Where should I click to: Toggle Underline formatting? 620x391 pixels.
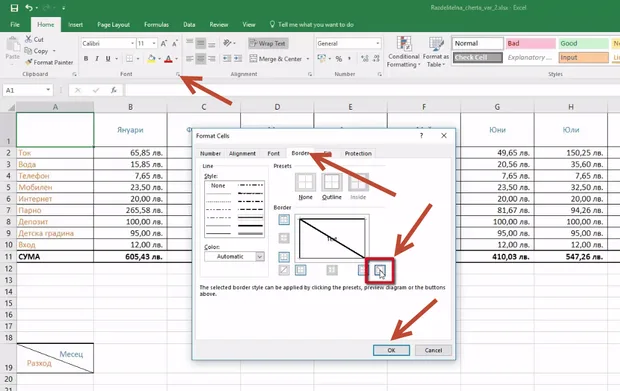click(108, 59)
